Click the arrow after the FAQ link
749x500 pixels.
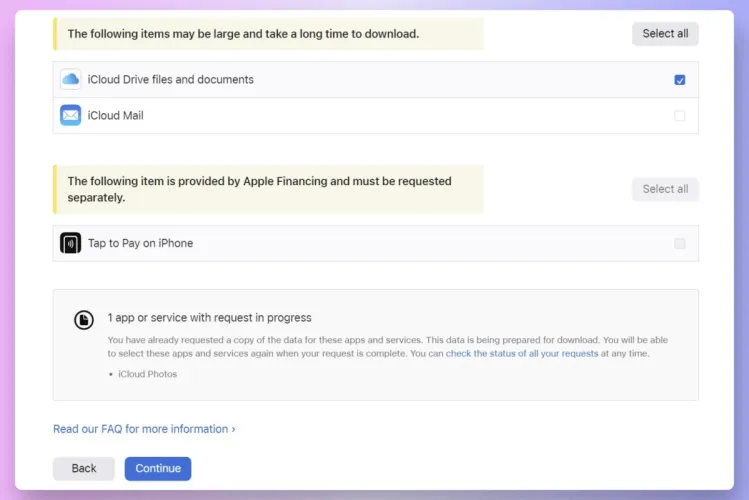tap(233, 429)
